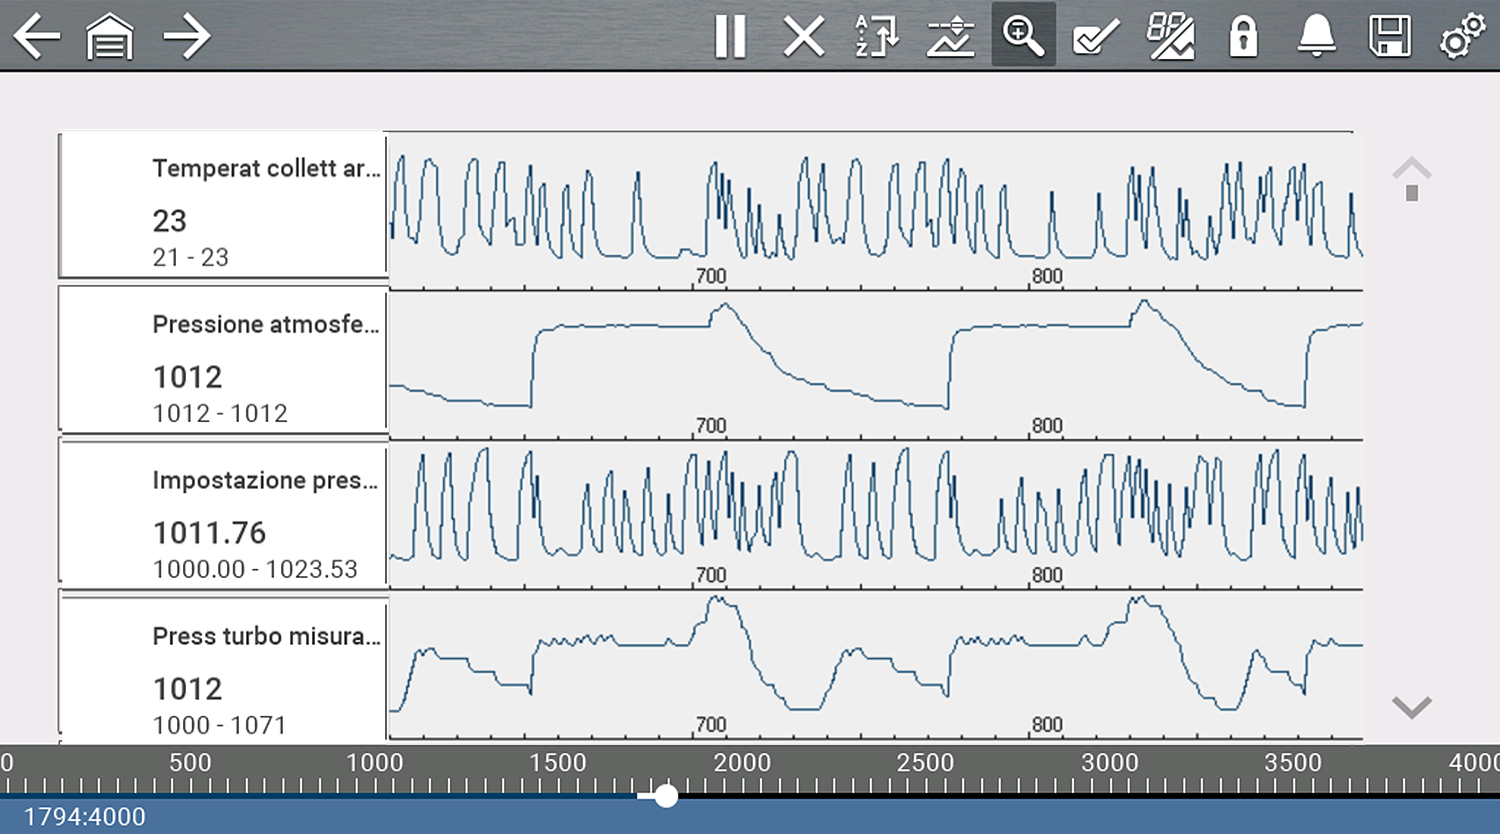The image size is (1500, 834).
Task: Select the Pressione atmosfe parameter panel
Action: [x=223, y=362]
